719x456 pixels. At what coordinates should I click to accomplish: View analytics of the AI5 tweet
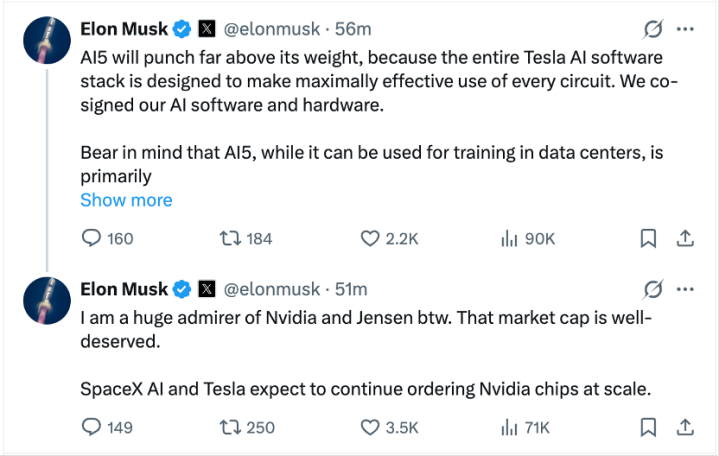coord(509,238)
